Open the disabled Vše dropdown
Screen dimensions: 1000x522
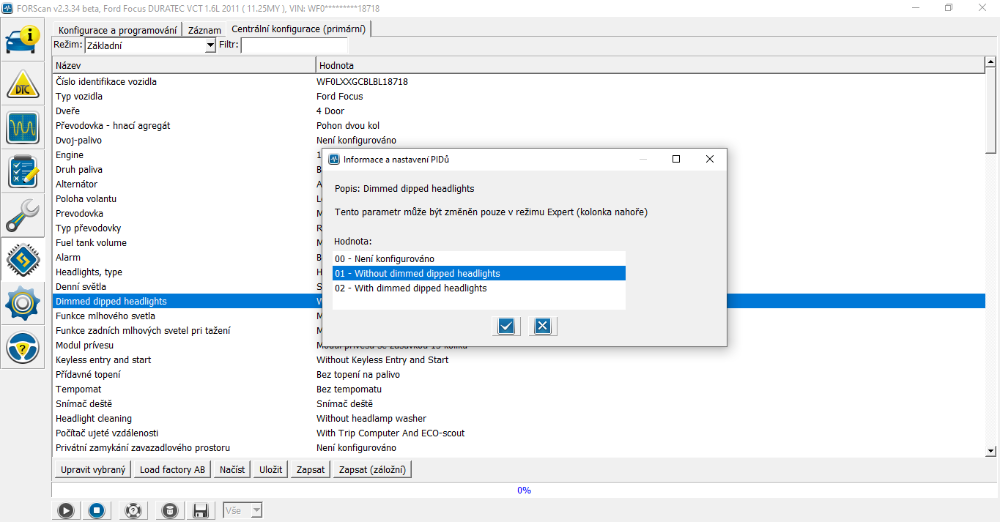click(x=243, y=510)
